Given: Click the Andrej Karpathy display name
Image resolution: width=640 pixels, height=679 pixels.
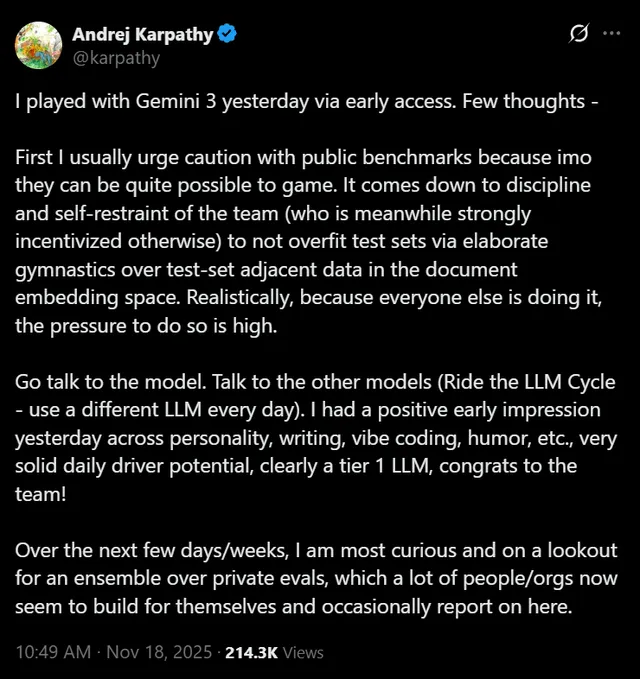Looking at the screenshot, I should (142, 34).
